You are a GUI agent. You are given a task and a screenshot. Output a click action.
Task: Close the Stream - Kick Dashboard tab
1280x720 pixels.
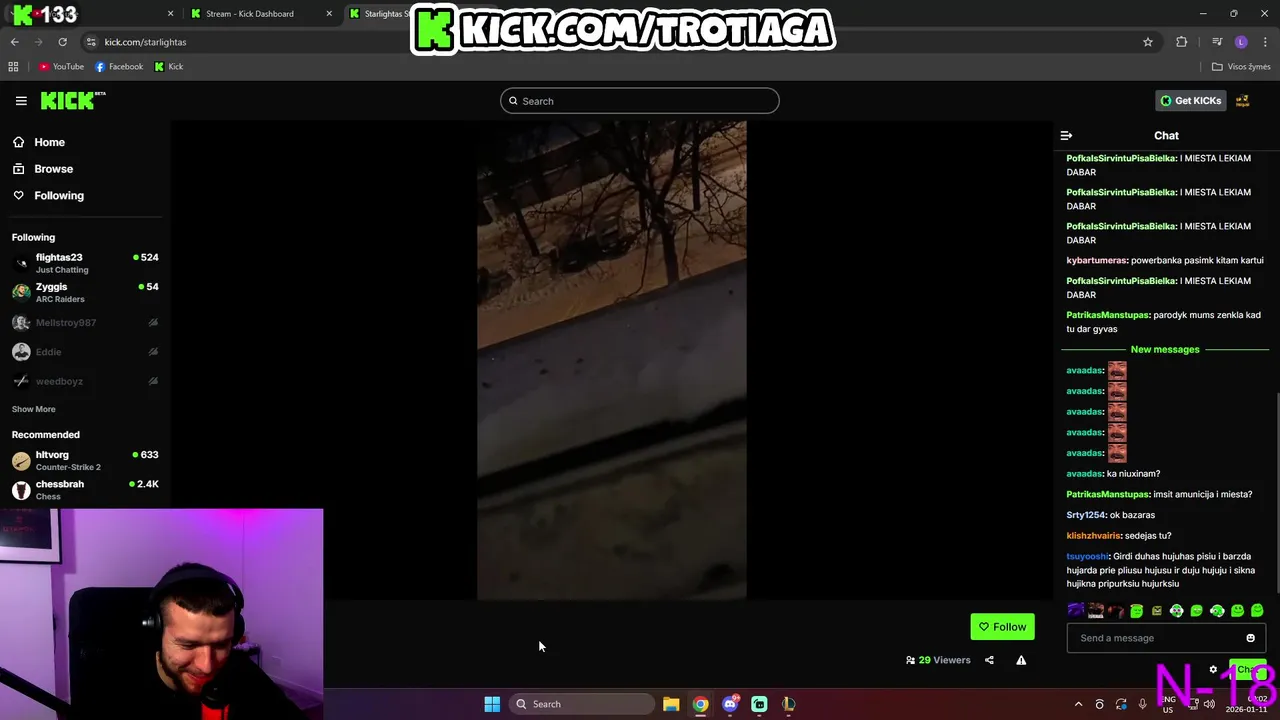tap(329, 14)
